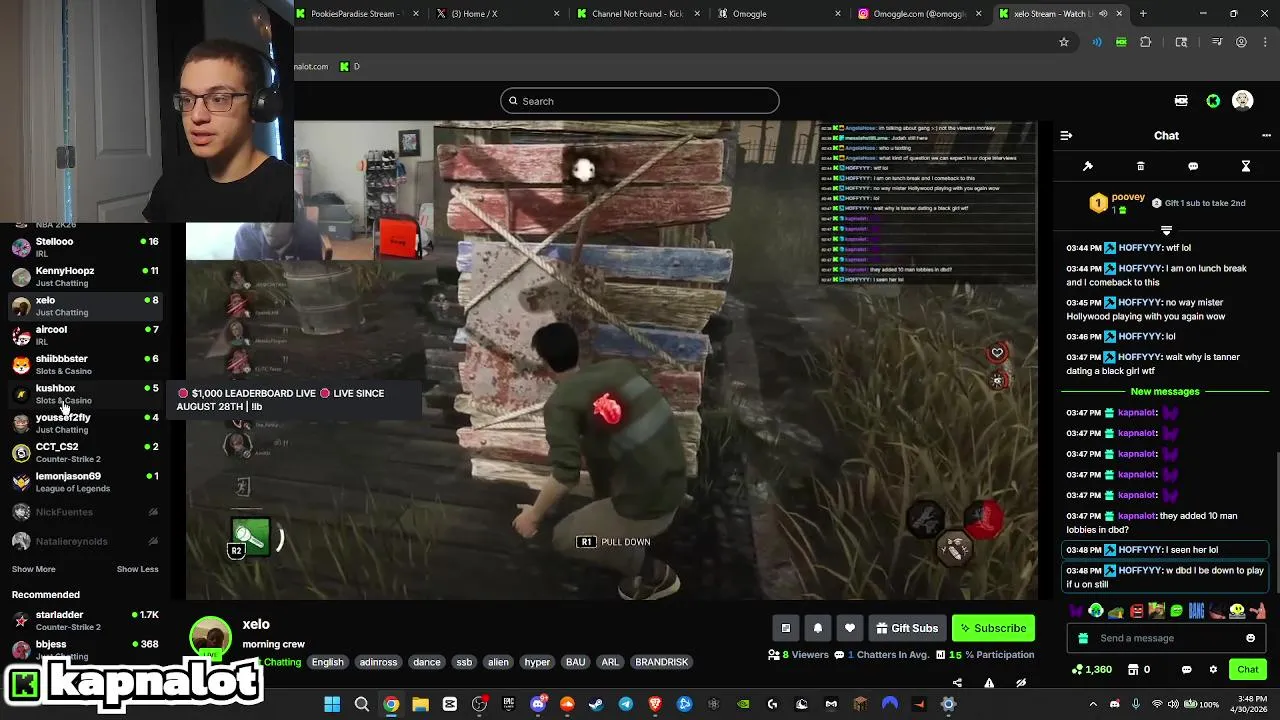Image resolution: width=1280 pixels, height=720 pixels.
Task: Click the theater mode icon beside the bell
Action: coord(786,628)
